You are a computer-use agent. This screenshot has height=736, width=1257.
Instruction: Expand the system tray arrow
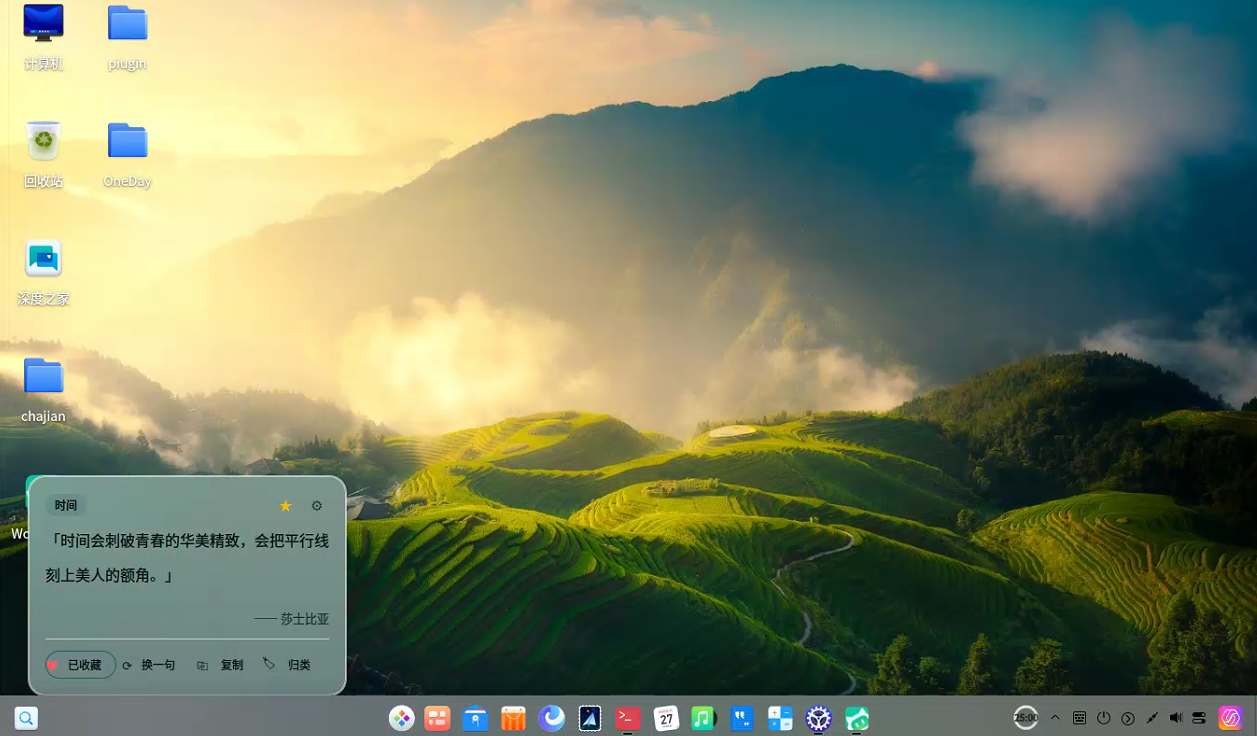point(1055,718)
